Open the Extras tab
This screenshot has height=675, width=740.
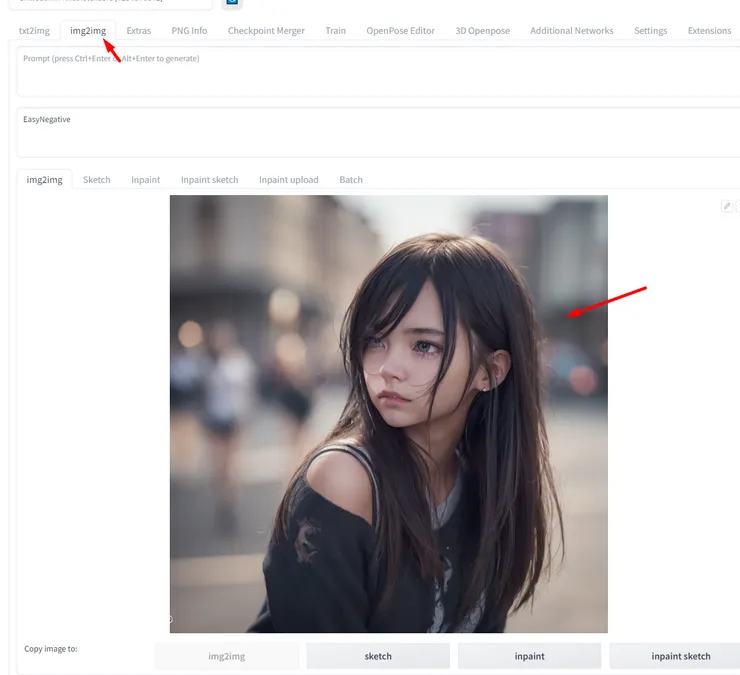click(139, 31)
